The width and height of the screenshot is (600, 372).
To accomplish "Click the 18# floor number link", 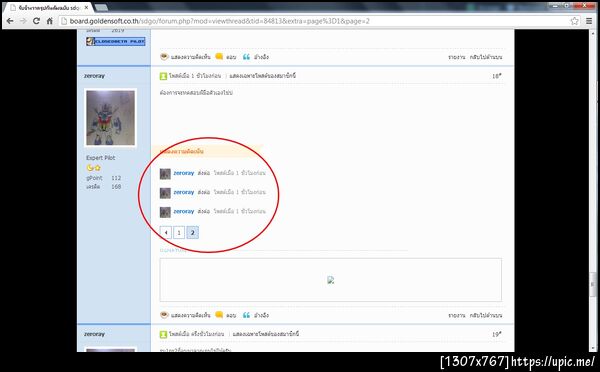I will coord(497,76).
